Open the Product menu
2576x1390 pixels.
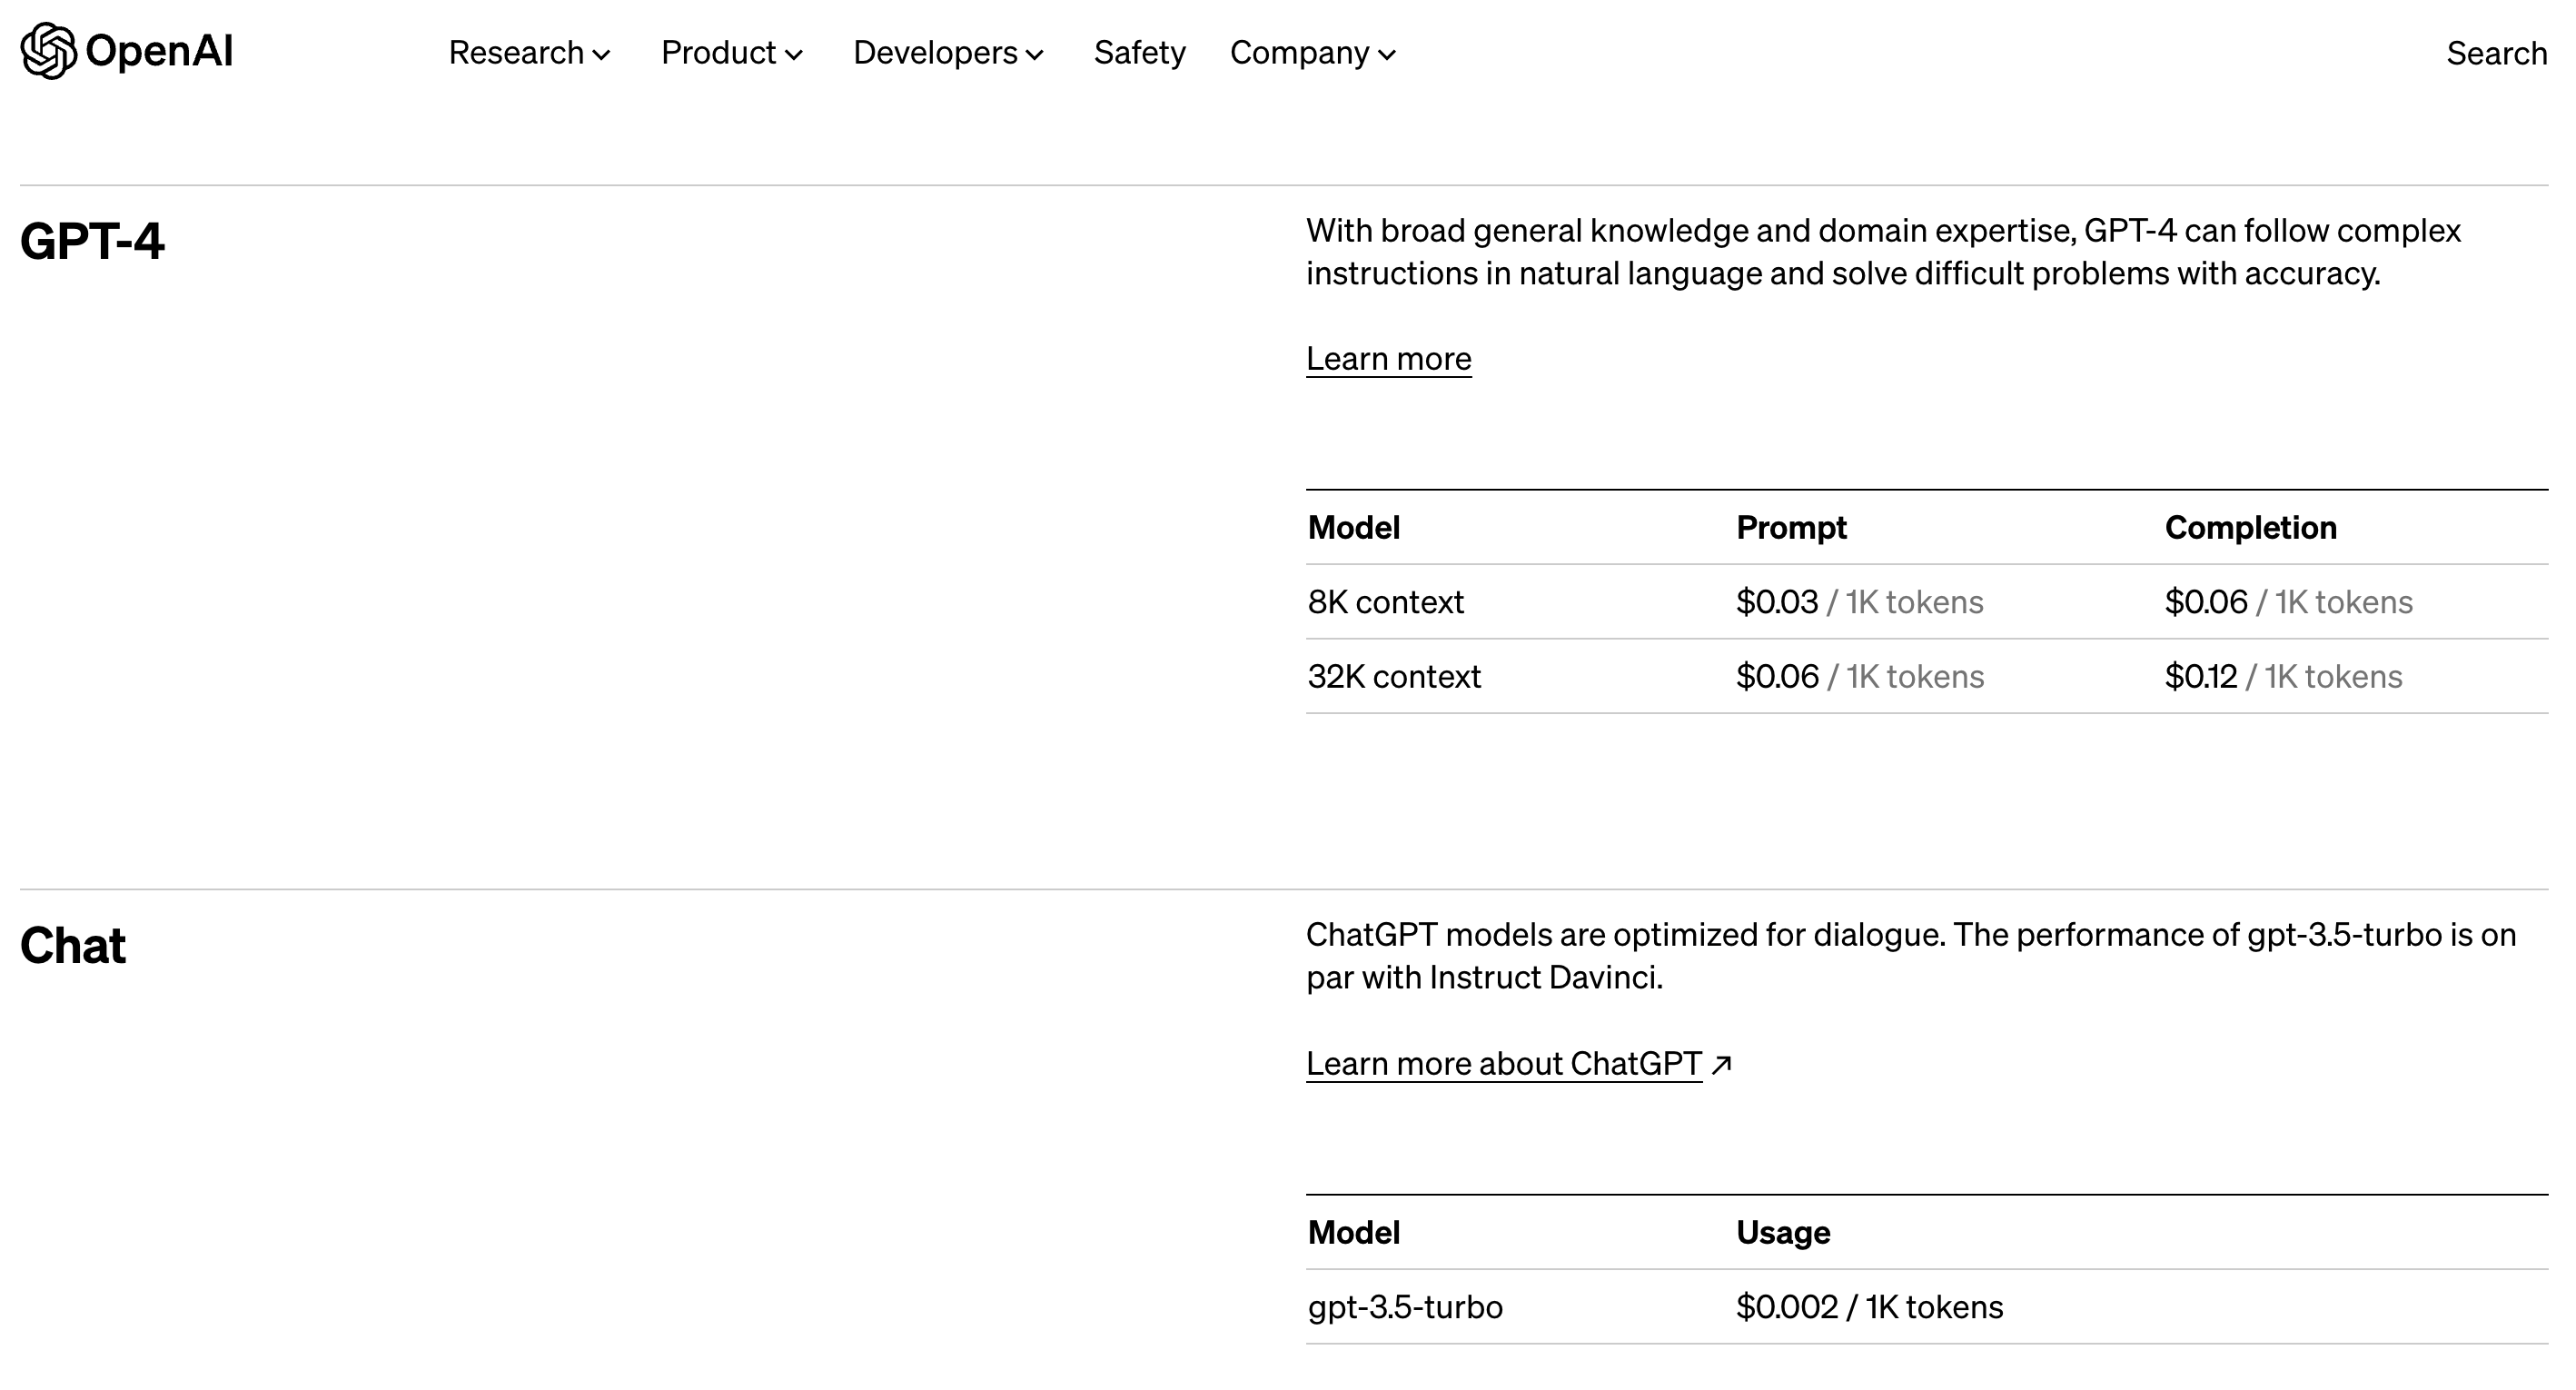pyautogui.click(x=719, y=53)
